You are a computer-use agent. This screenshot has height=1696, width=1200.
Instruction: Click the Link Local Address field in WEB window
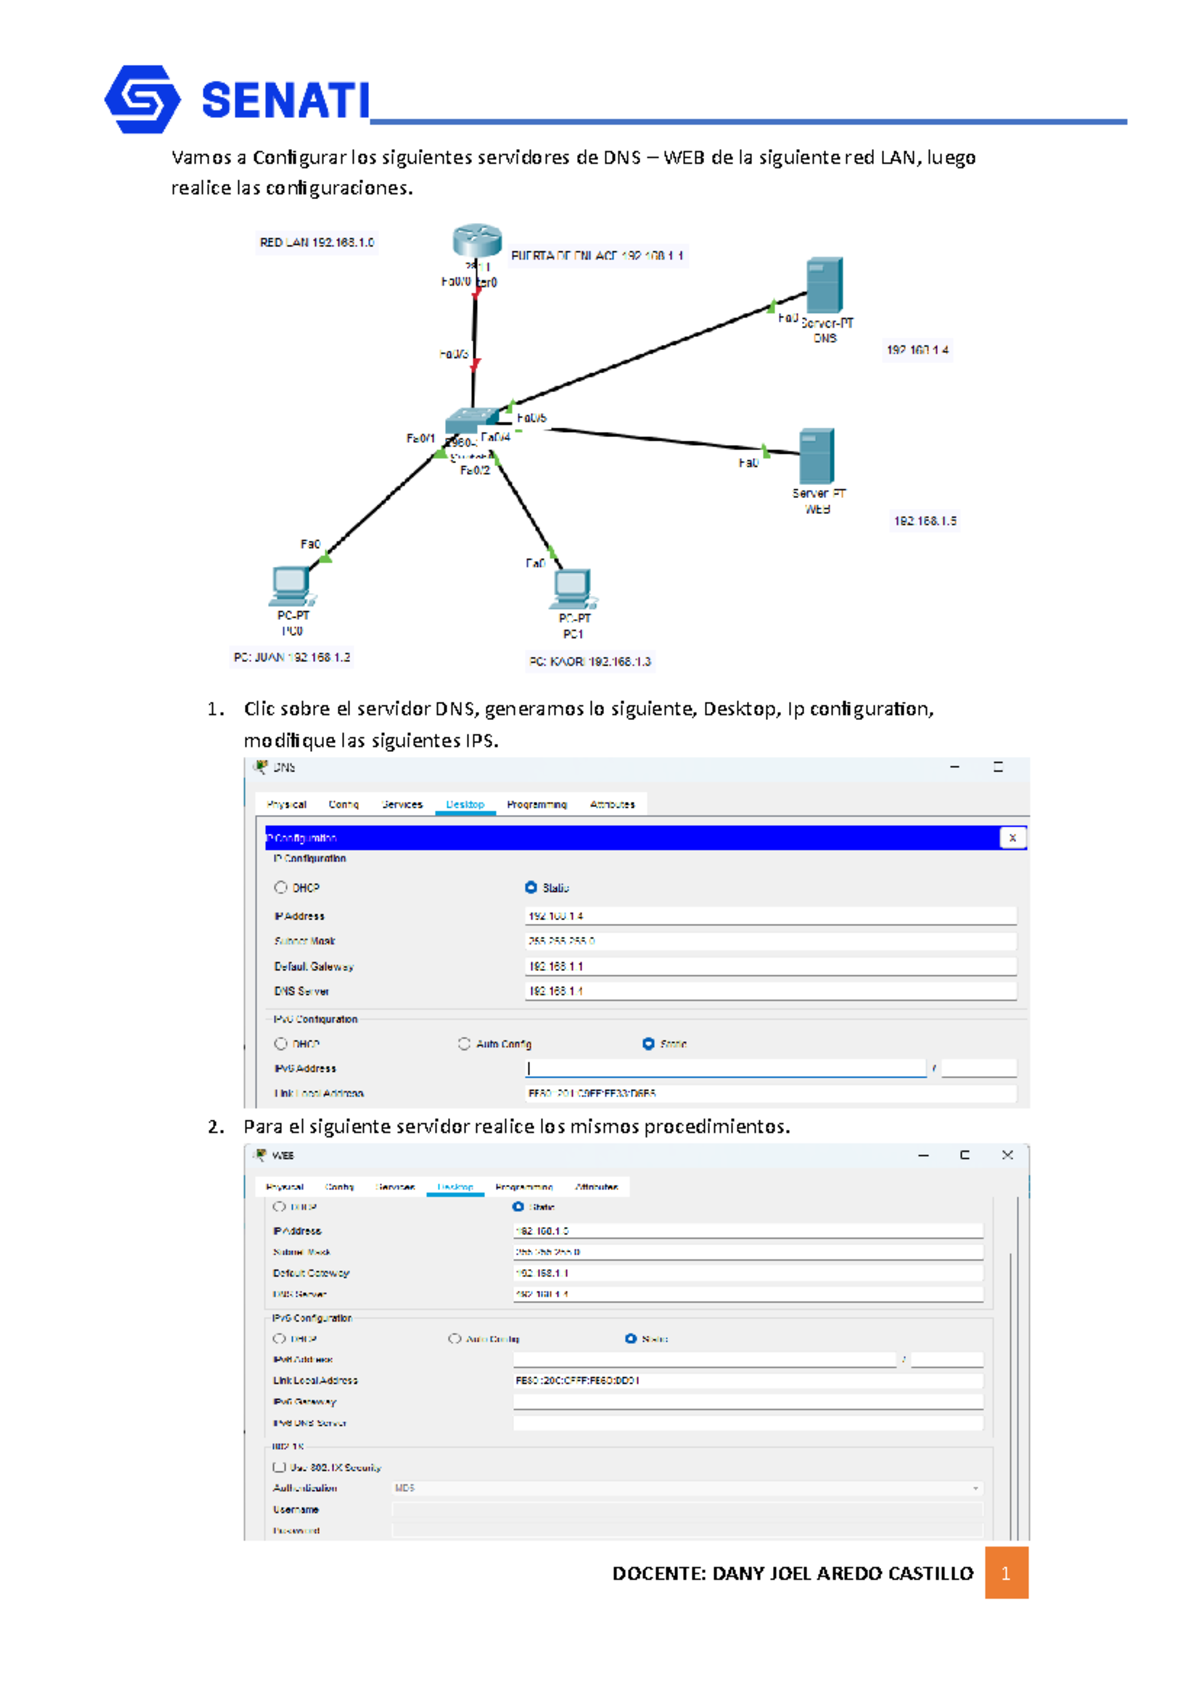point(748,1380)
